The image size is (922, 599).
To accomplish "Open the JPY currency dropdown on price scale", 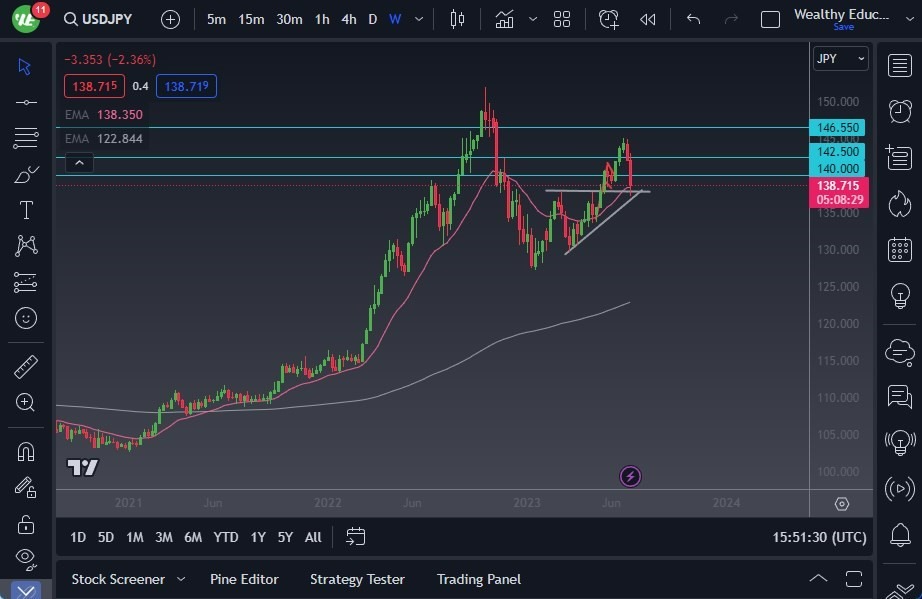I will pyautogui.click(x=839, y=58).
